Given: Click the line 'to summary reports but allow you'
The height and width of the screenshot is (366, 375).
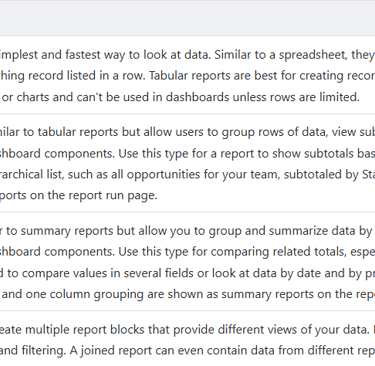Looking at the screenshot, I should [187, 231].
